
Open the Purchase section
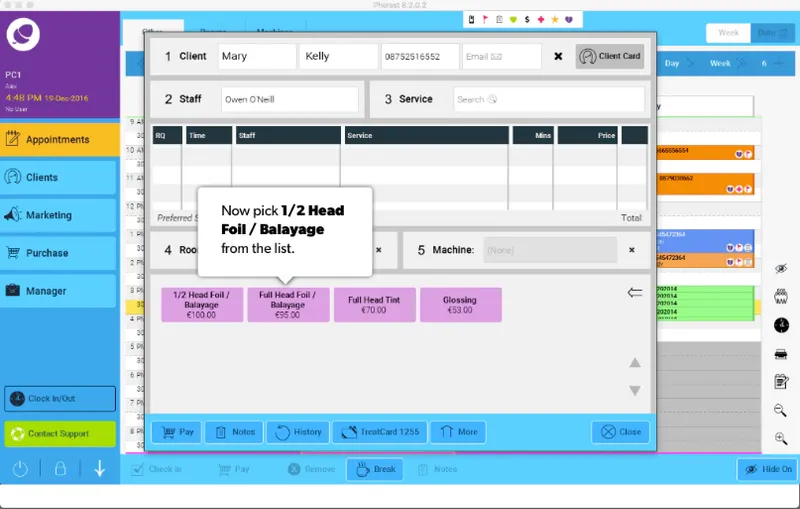(59, 253)
